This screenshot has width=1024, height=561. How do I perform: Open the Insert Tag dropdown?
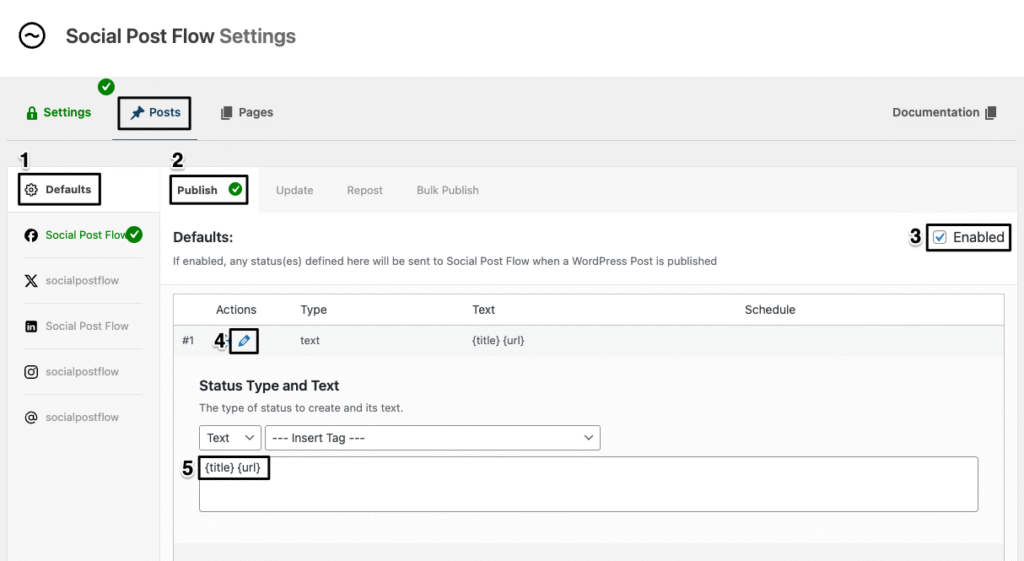click(432, 438)
